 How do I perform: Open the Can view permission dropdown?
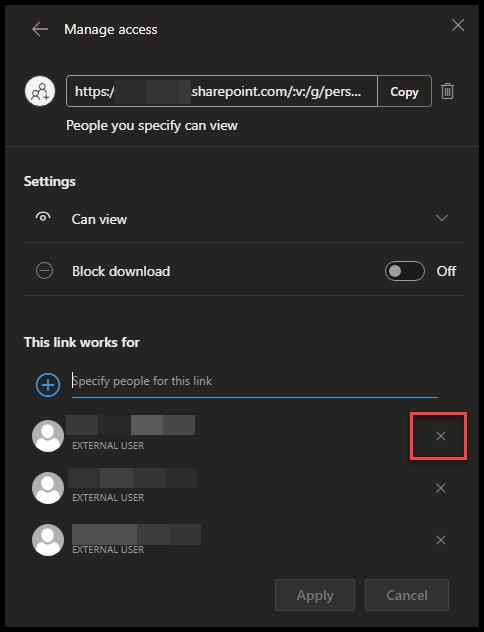(244, 219)
